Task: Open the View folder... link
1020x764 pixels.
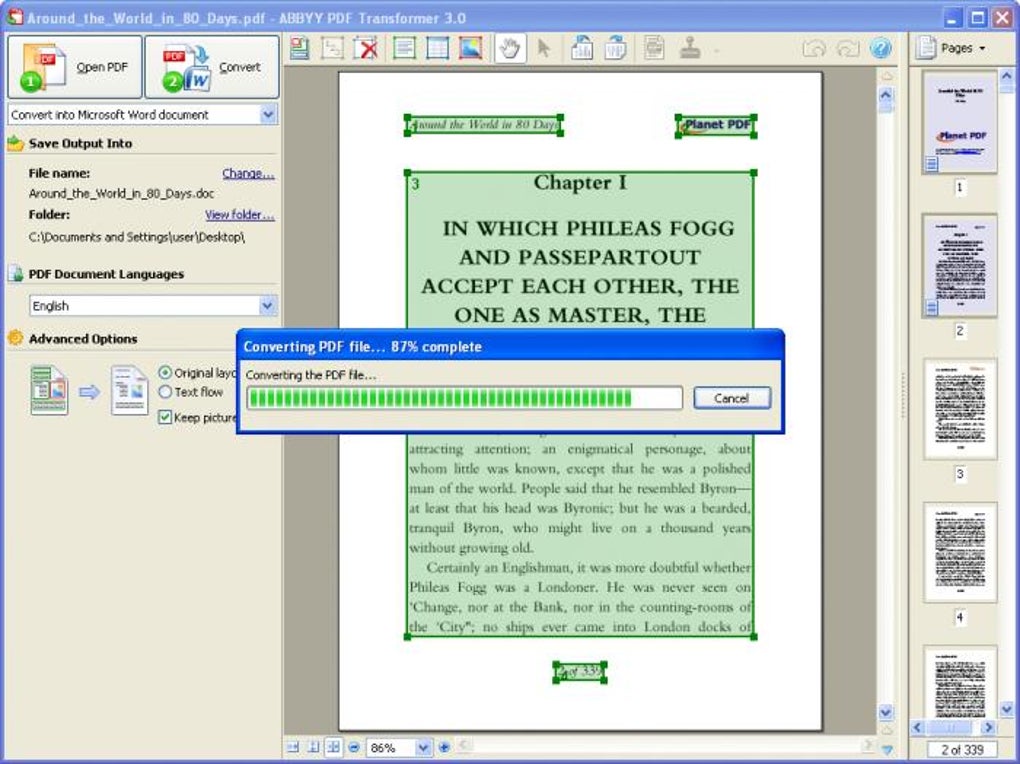Action: [x=239, y=215]
